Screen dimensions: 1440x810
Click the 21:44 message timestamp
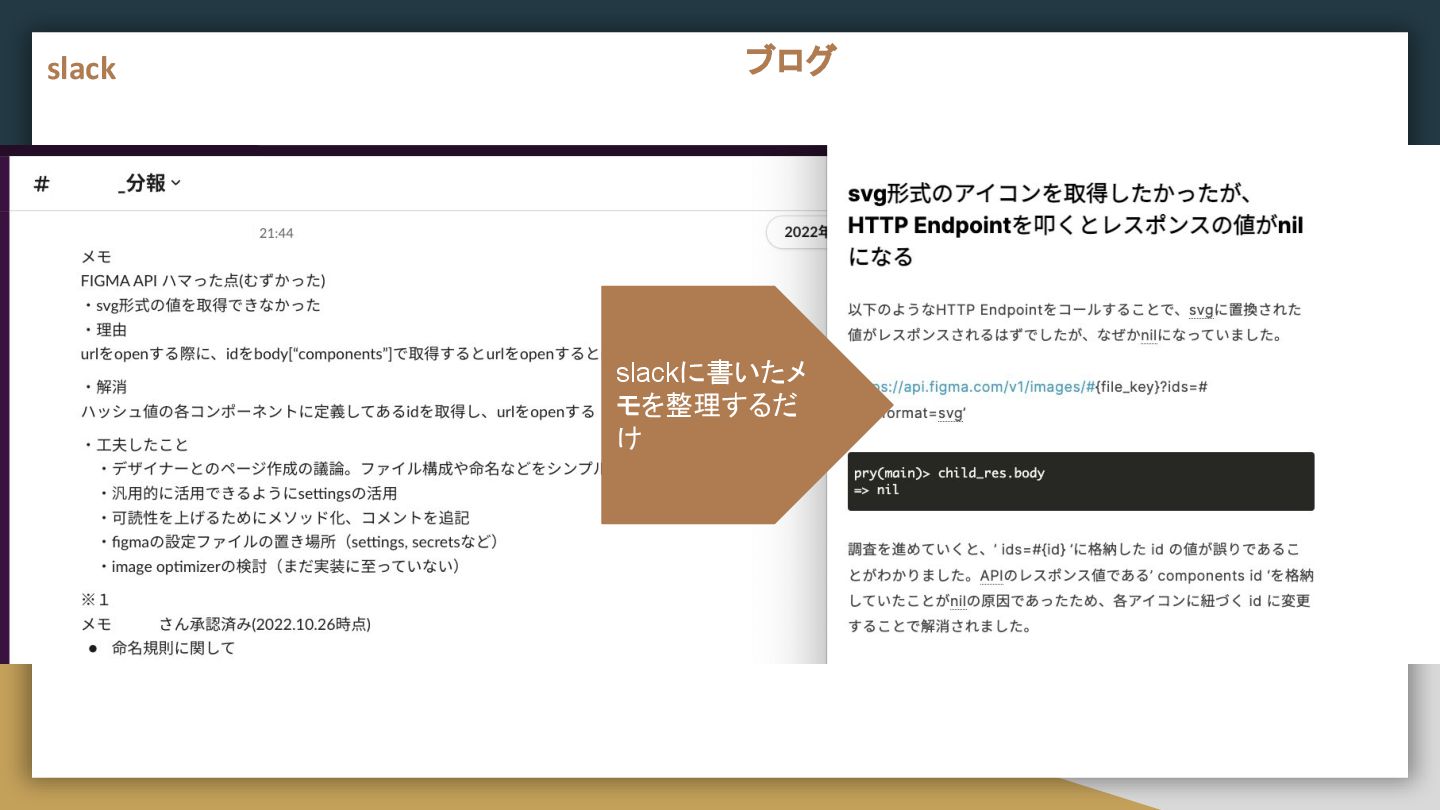276,233
